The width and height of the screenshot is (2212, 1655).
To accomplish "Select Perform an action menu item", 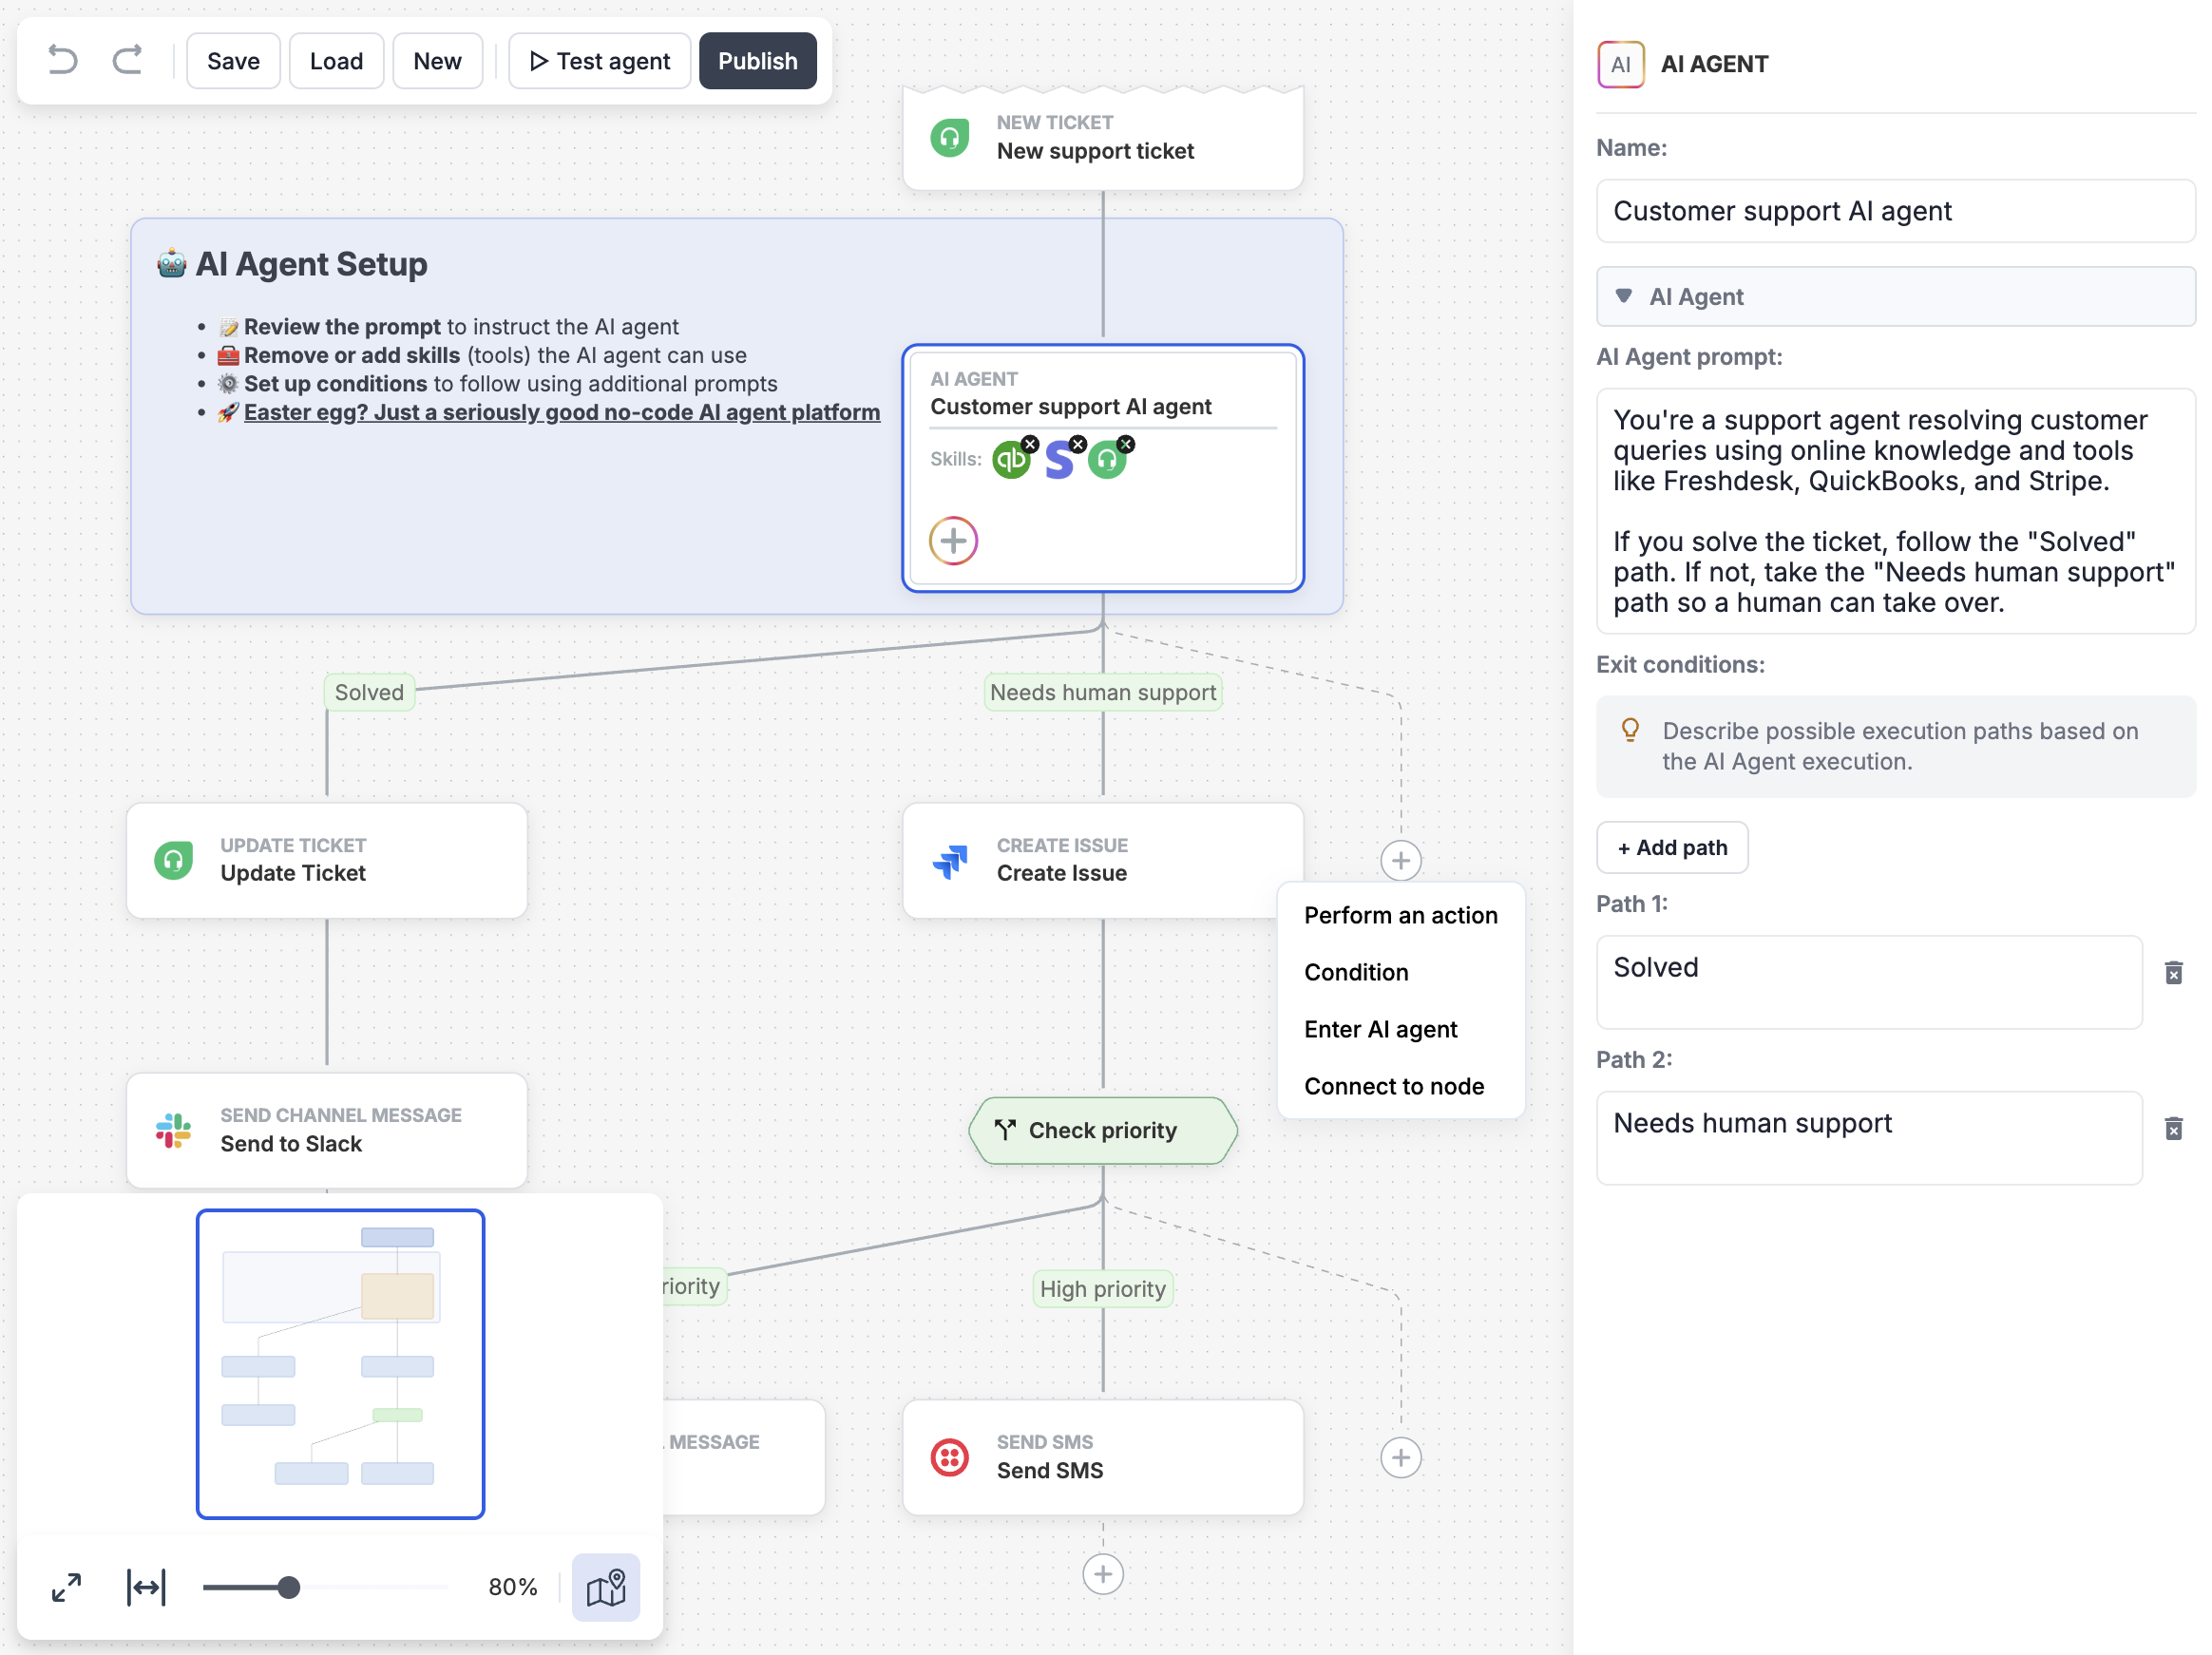I will [x=1401, y=915].
